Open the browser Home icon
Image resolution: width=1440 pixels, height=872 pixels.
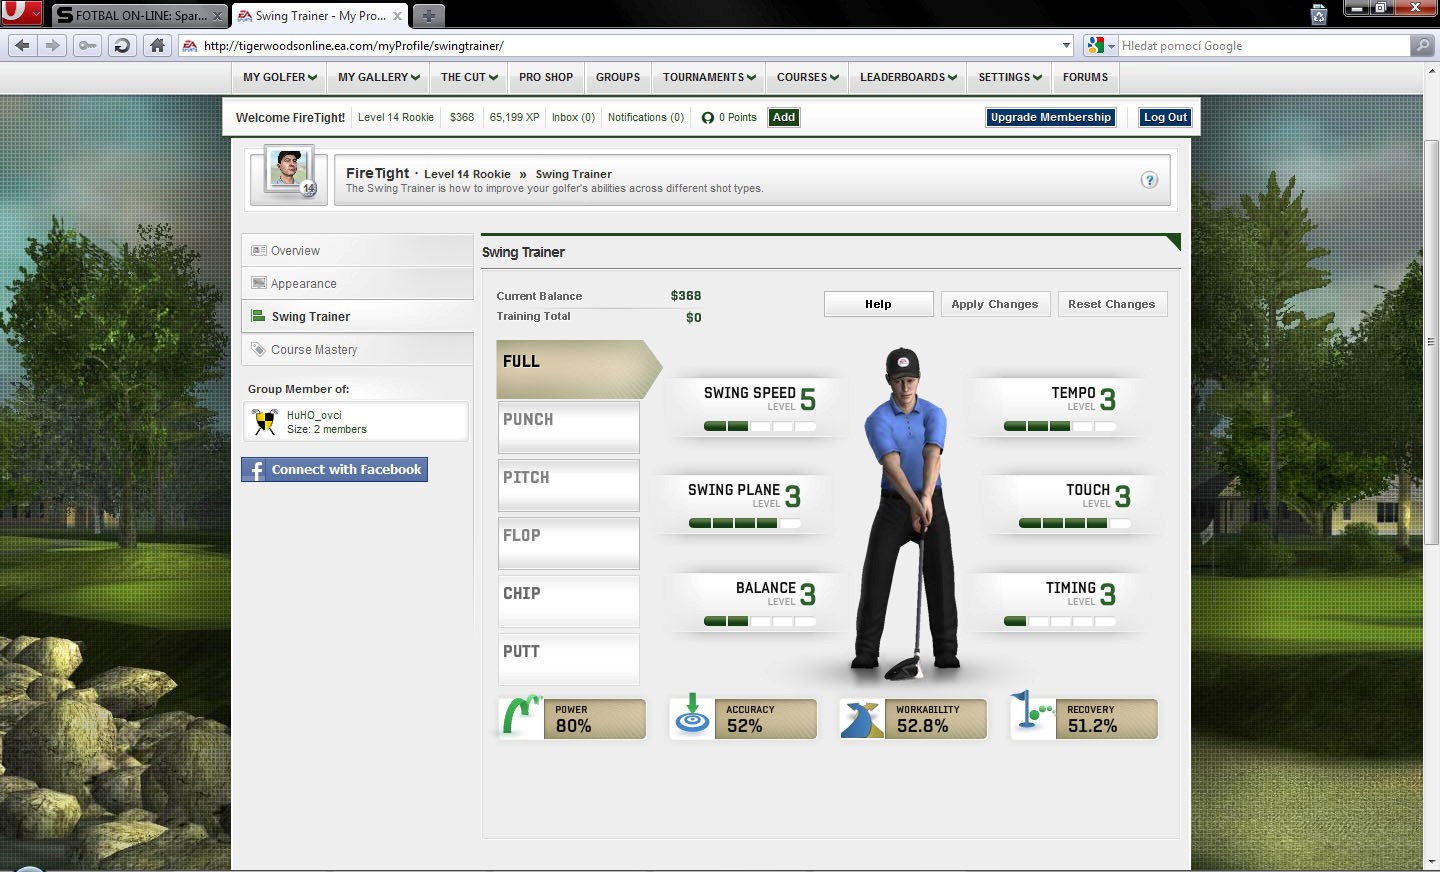(x=157, y=45)
